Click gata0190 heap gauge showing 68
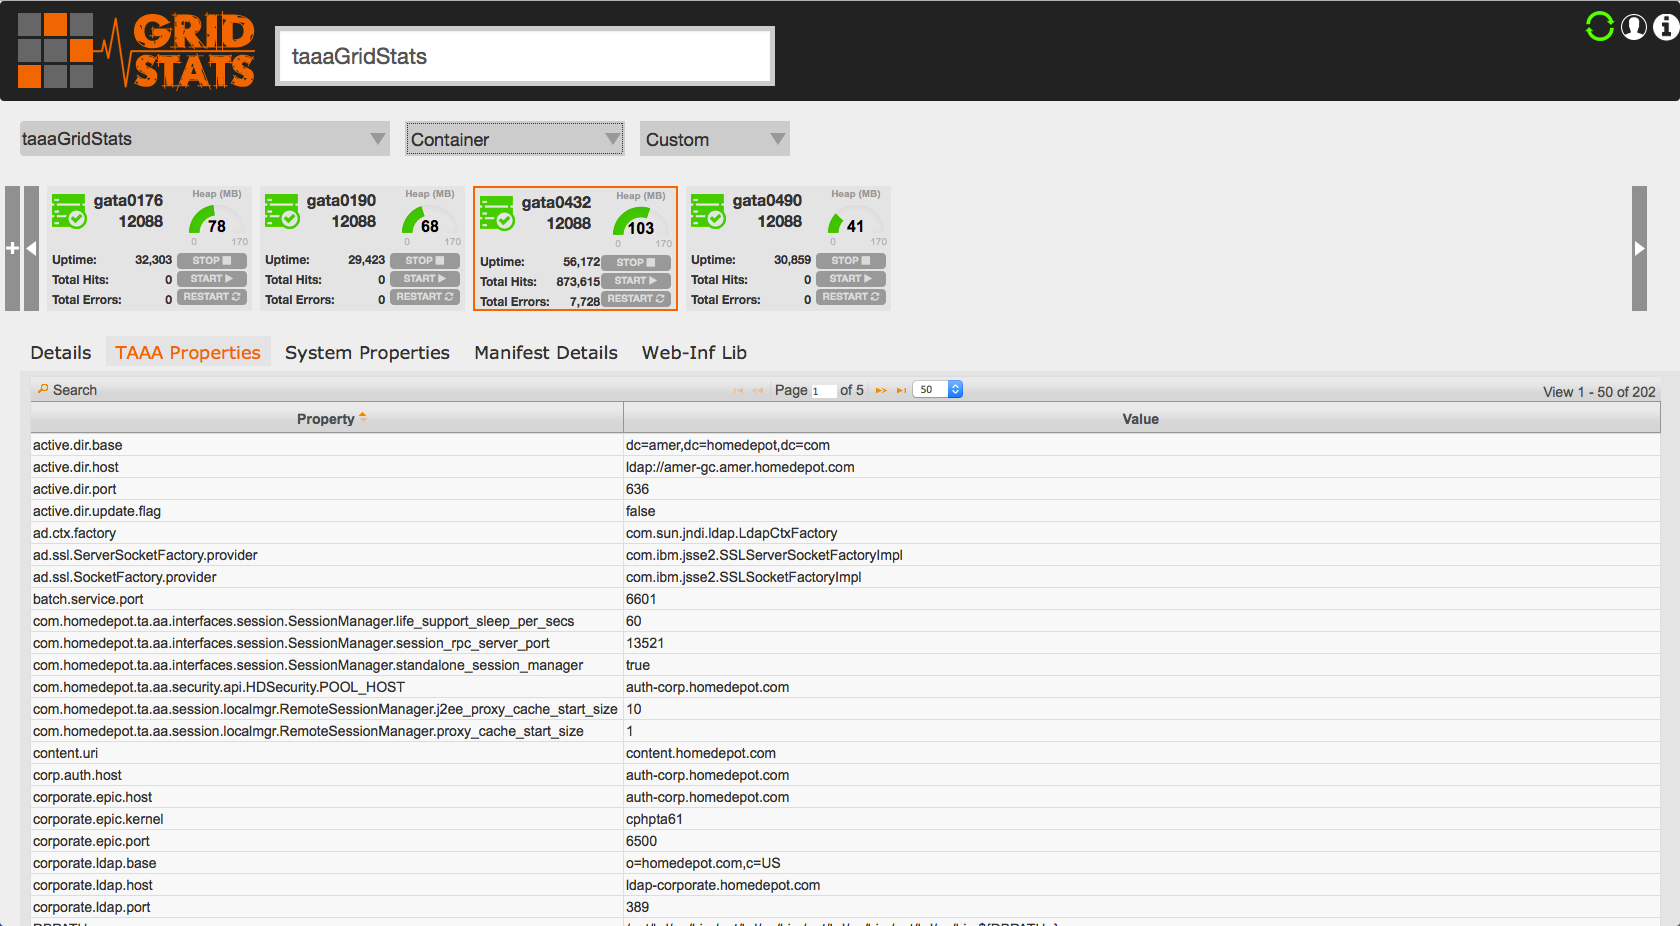 (430, 220)
